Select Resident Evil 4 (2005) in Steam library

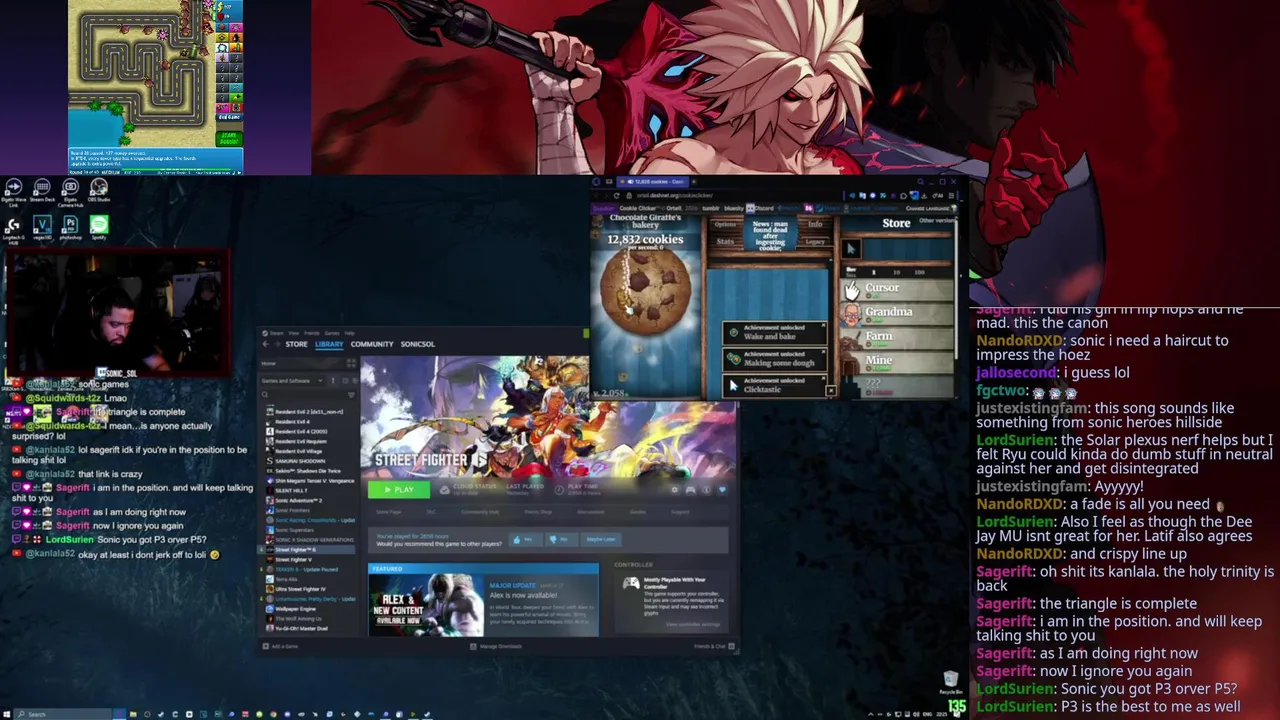tap(300, 431)
